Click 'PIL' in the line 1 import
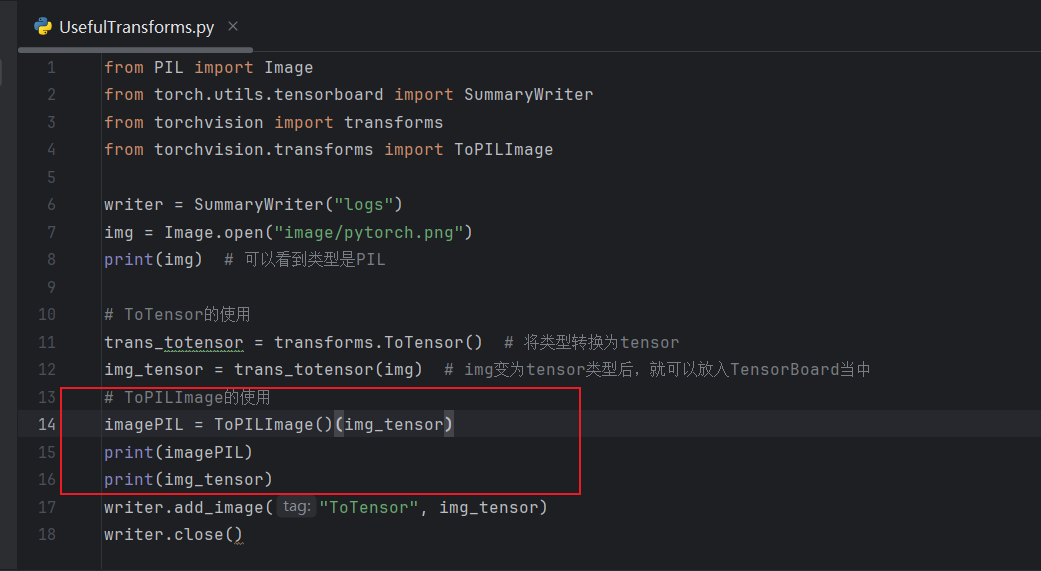 [169, 68]
